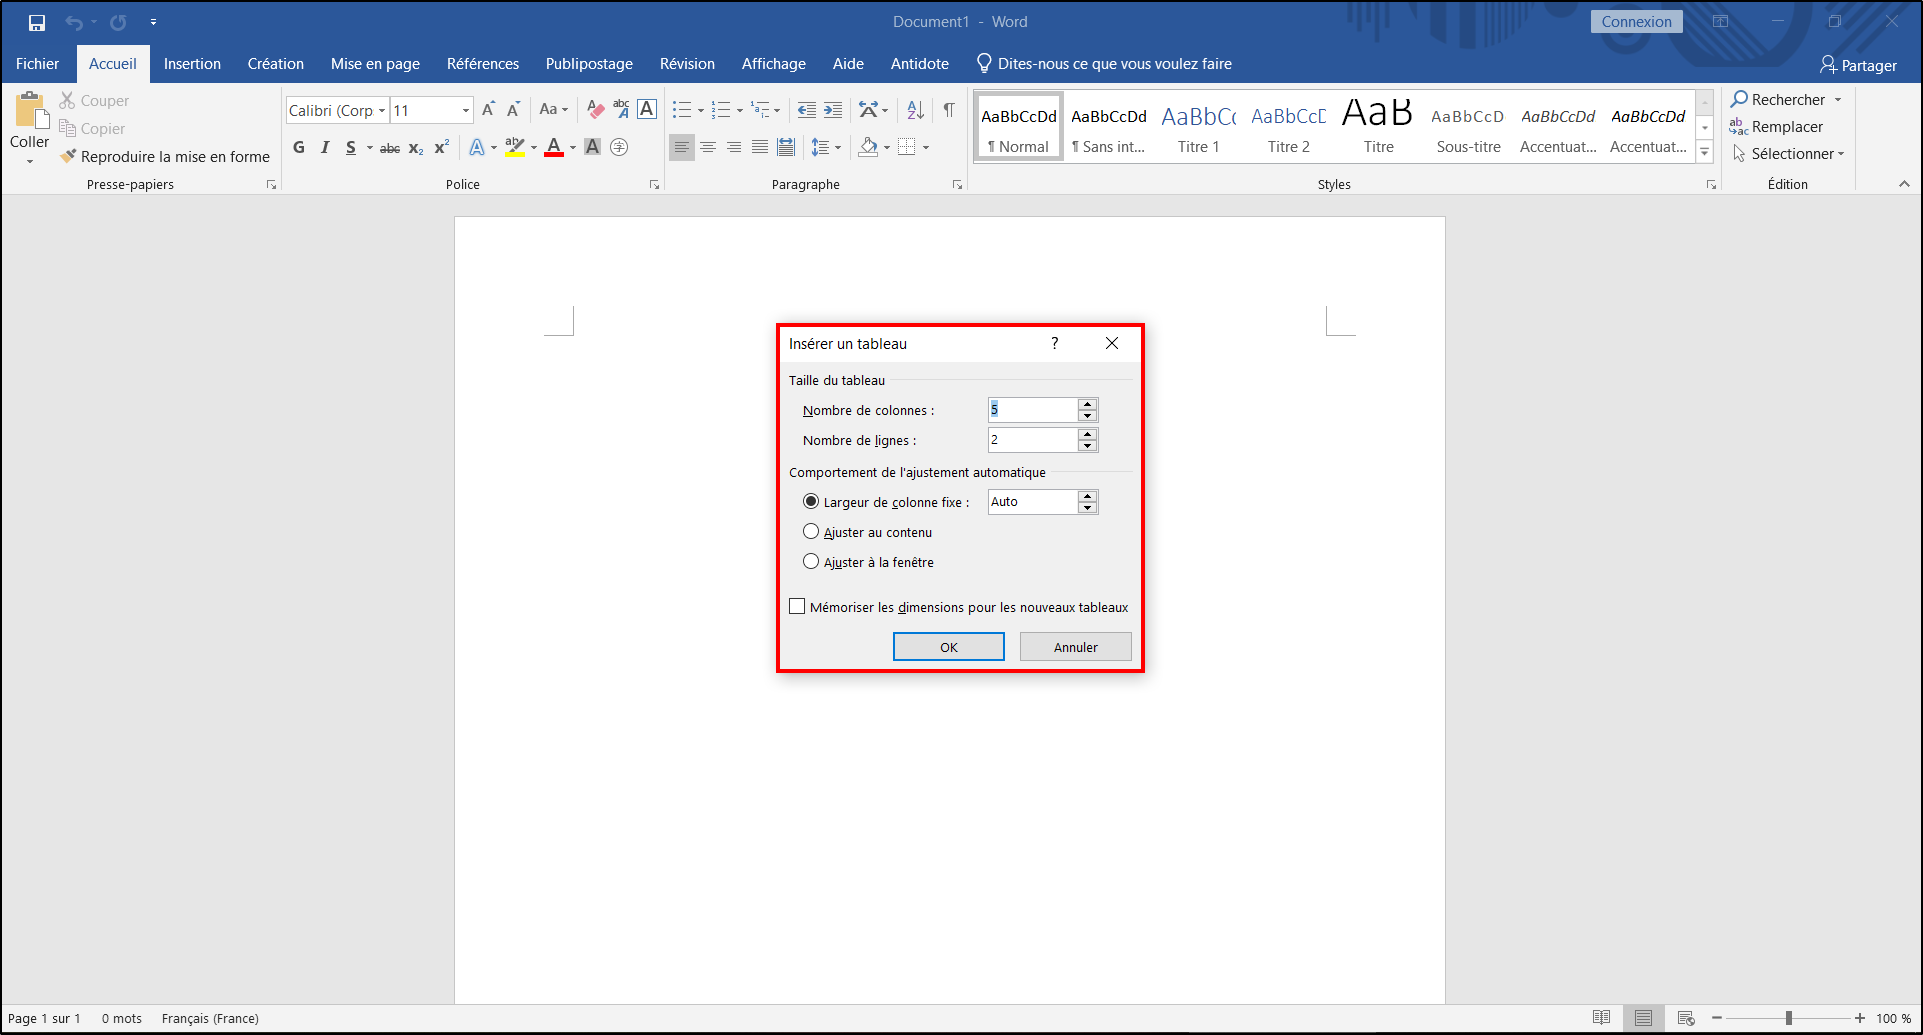Apply Titre 1 style thumbnail
Image resolution: width=1923 pixels, height=1035 pixels.
pos(1198,126)
